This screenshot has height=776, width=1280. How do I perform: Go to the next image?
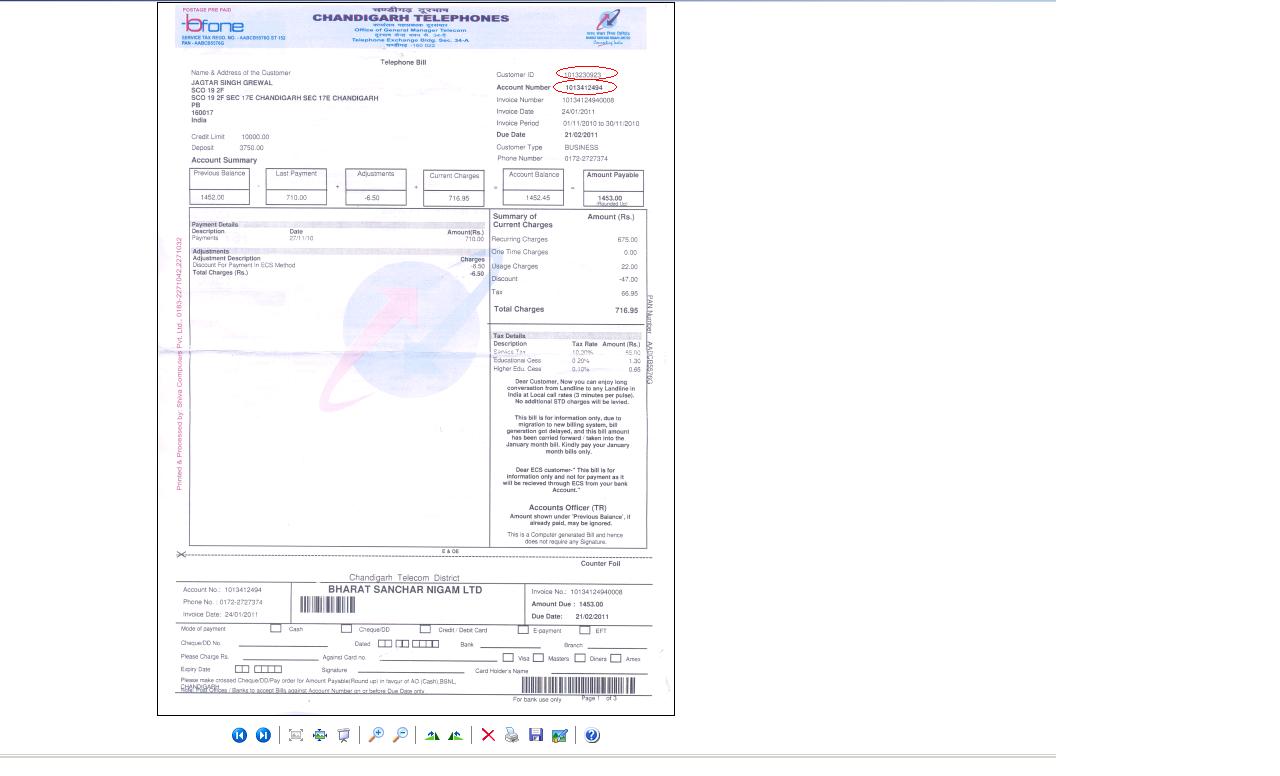tap(263, 735)
